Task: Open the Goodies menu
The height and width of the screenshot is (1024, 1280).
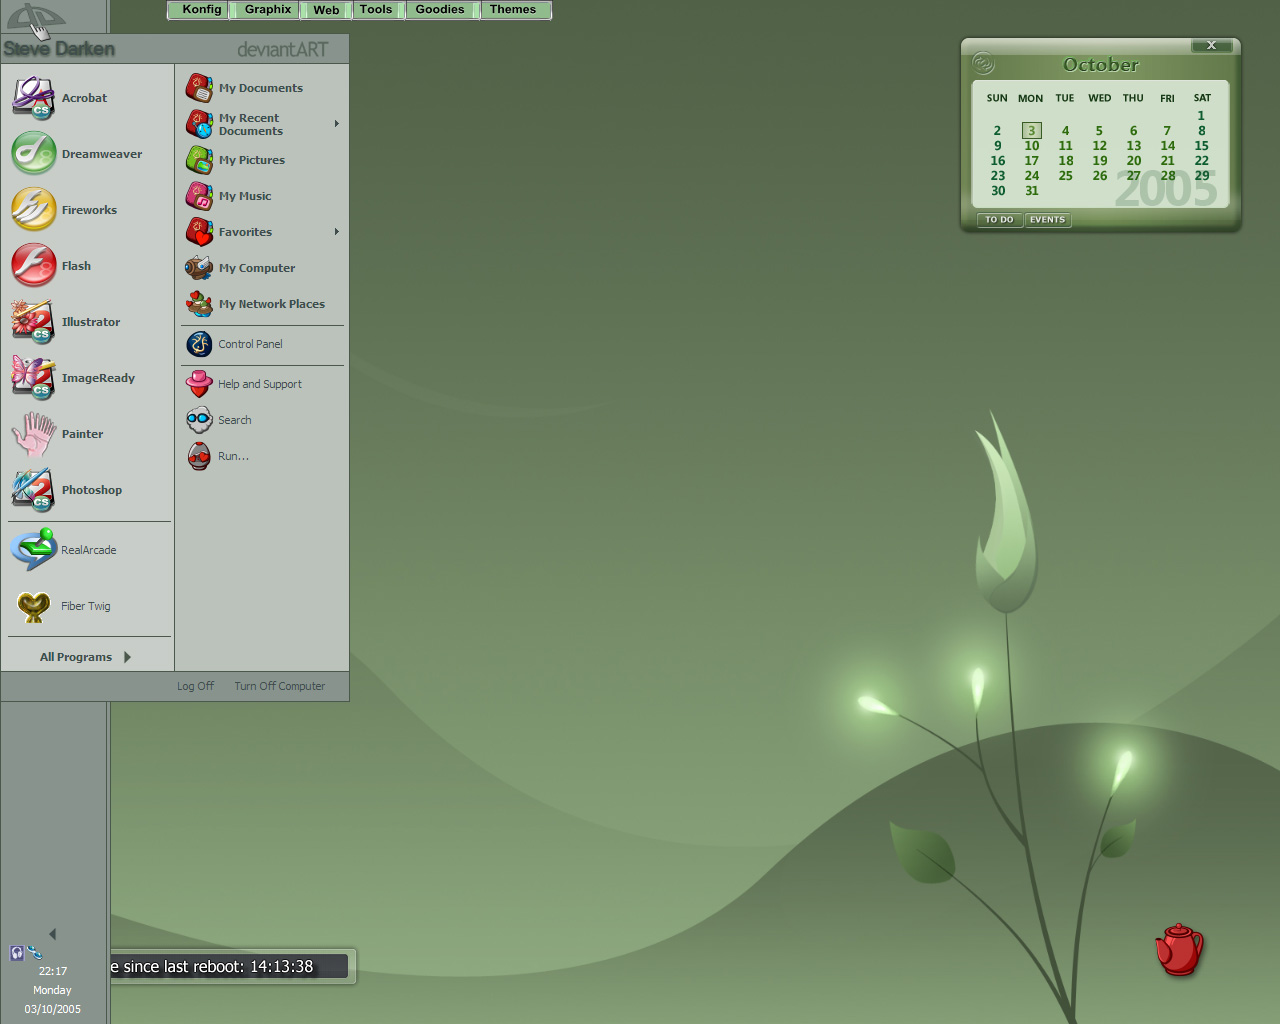Action: click(440, 10)
